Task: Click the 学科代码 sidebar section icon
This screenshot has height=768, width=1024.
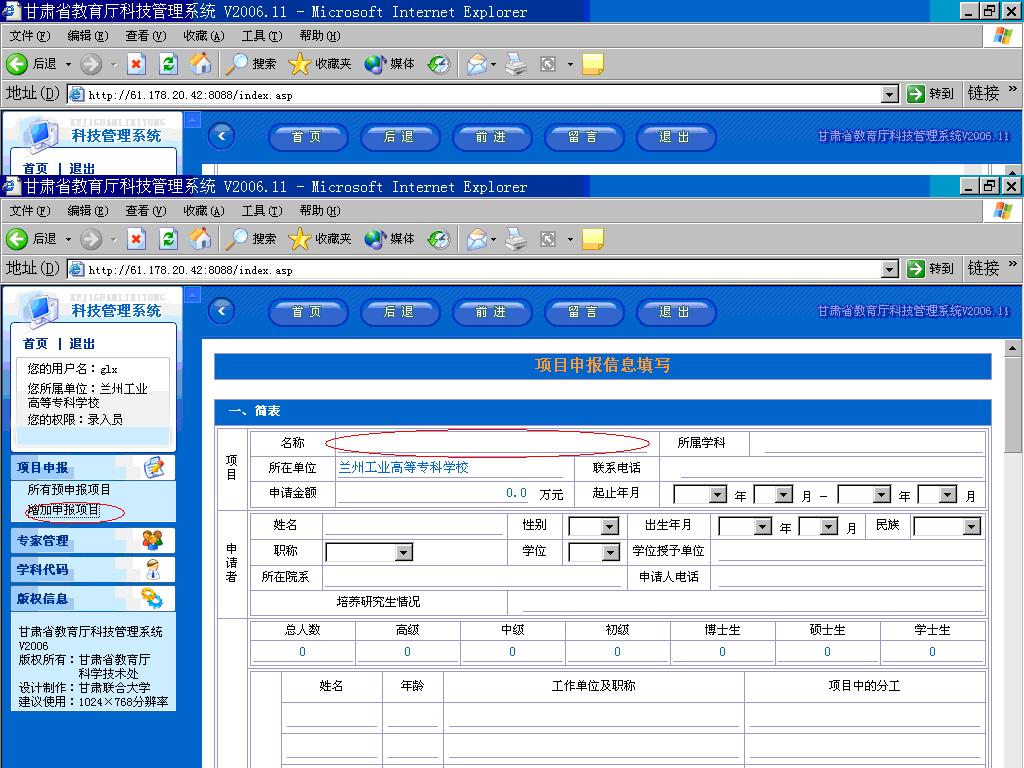Action: coord(153,569)
